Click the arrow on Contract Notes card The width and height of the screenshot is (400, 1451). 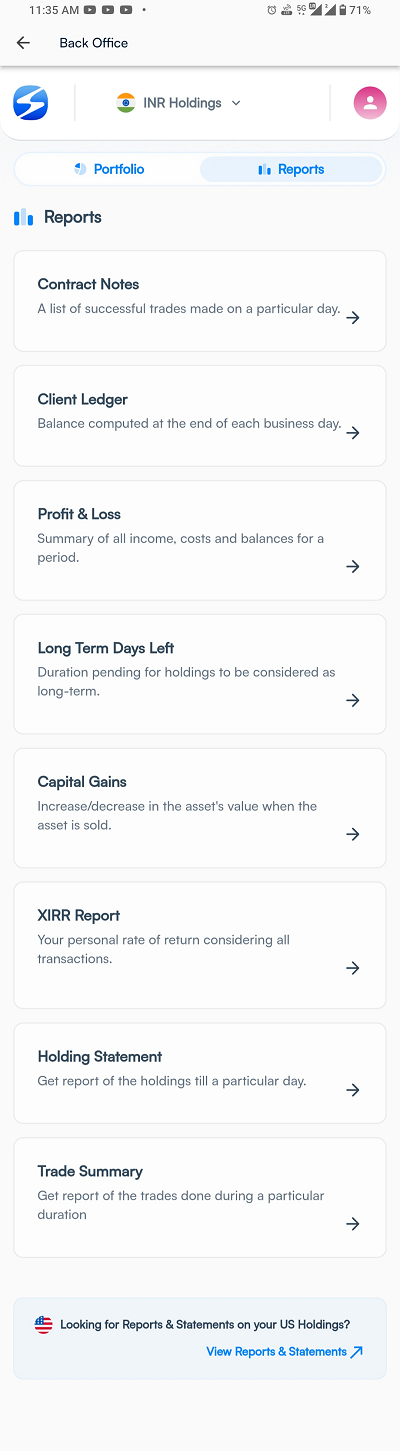[353, 318]
